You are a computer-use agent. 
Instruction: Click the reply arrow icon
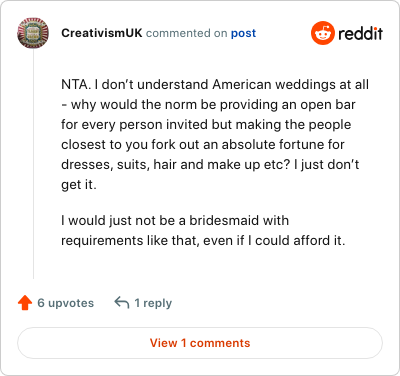coord(121,303)
